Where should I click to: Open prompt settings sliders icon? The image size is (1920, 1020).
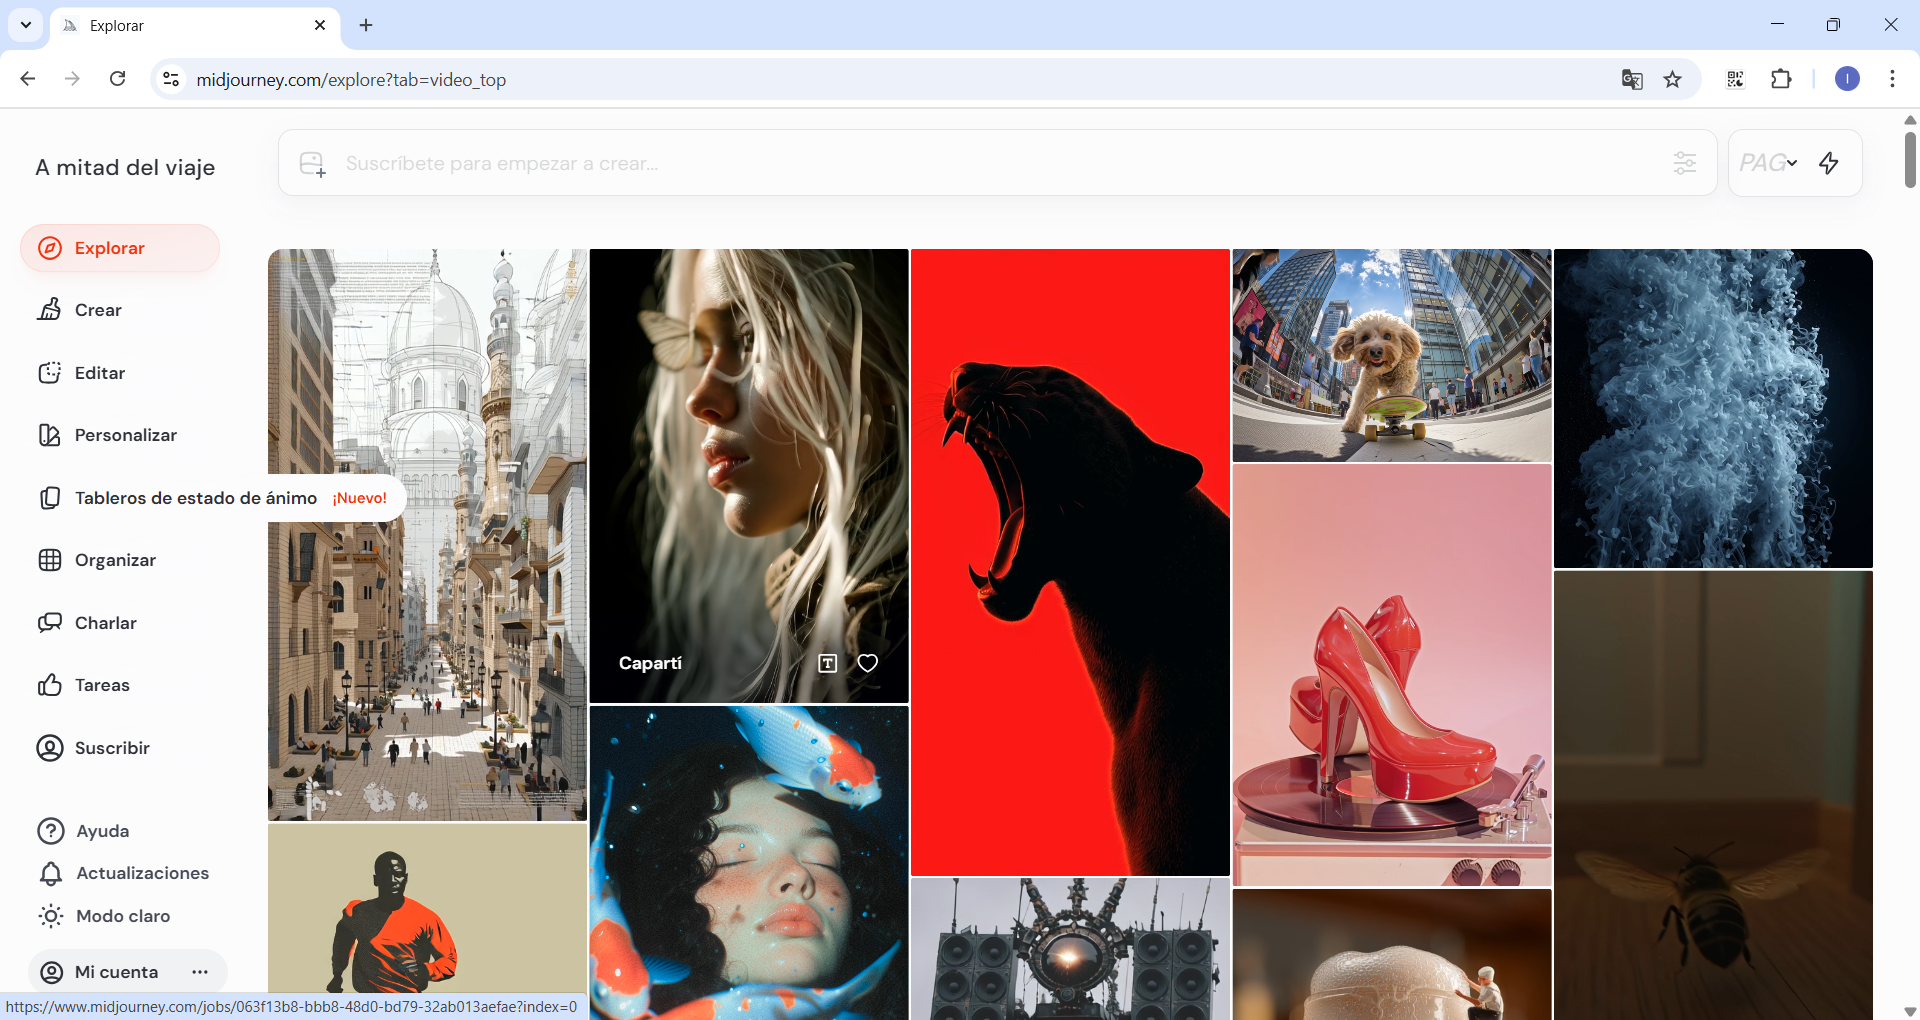[1684, 163]
